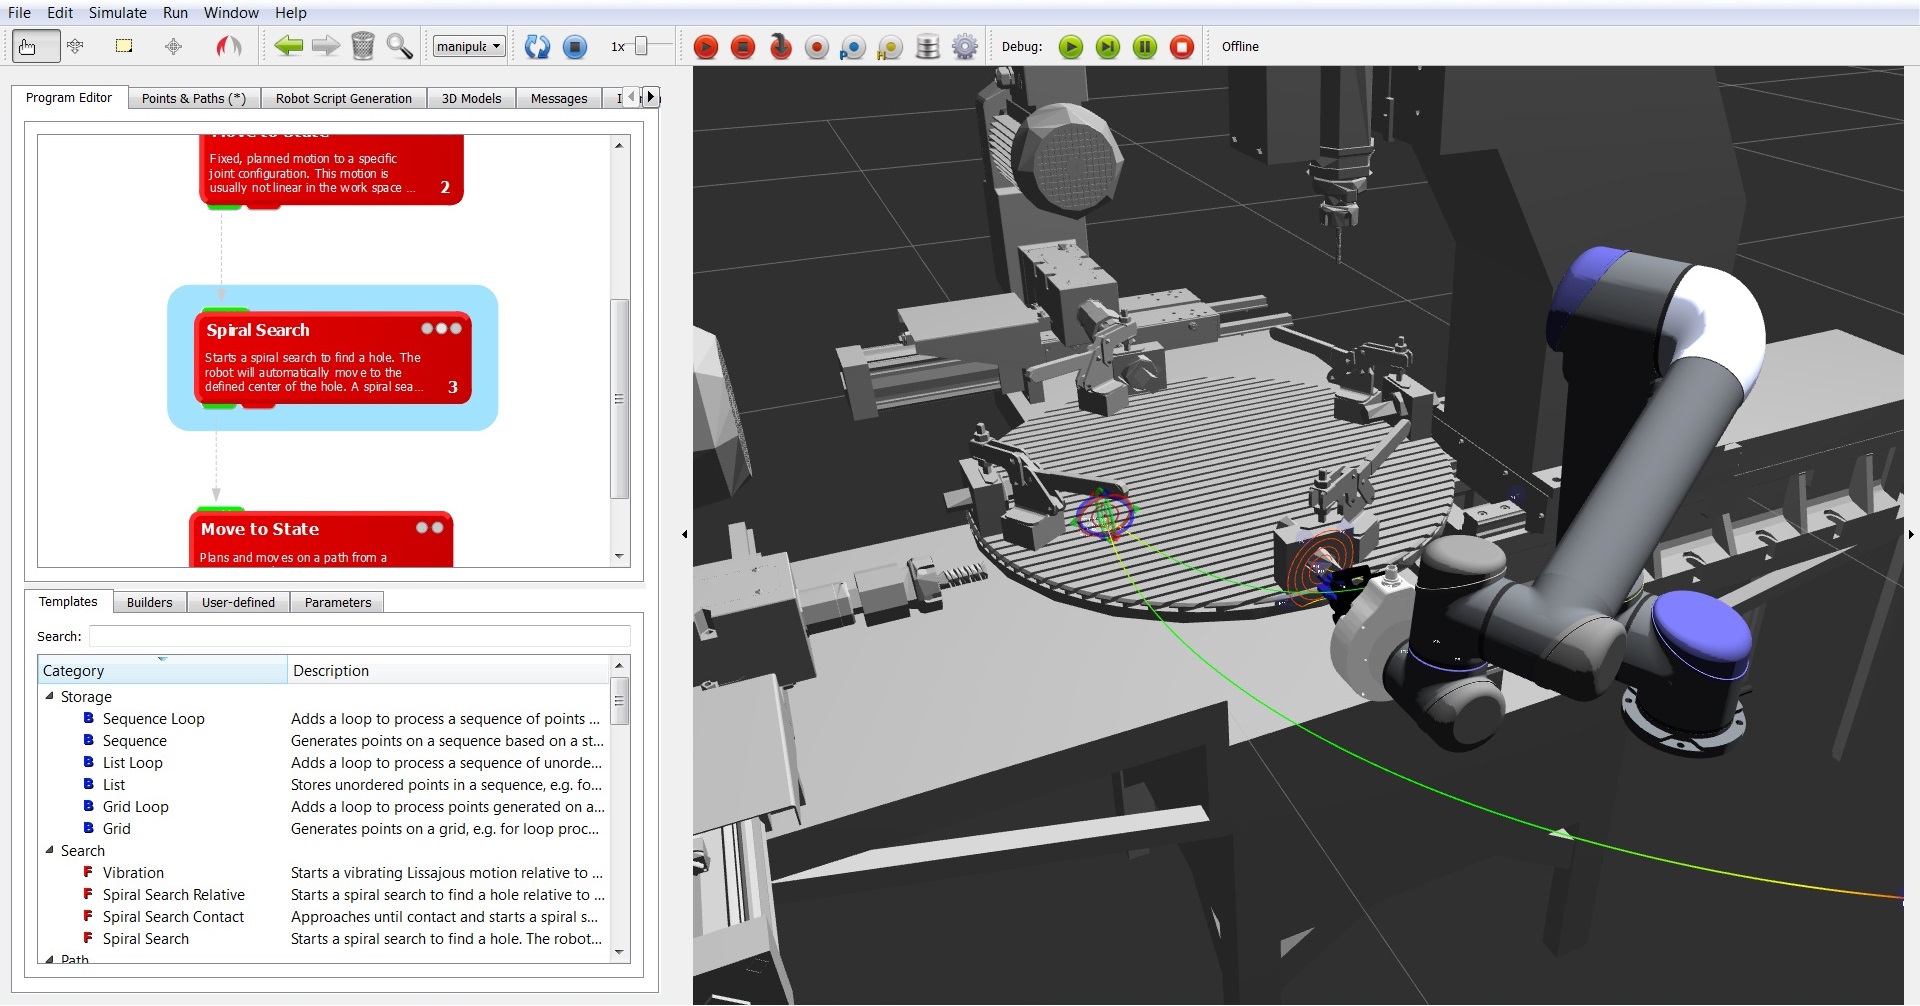Click the red download-arrow icon

(780, 47)
